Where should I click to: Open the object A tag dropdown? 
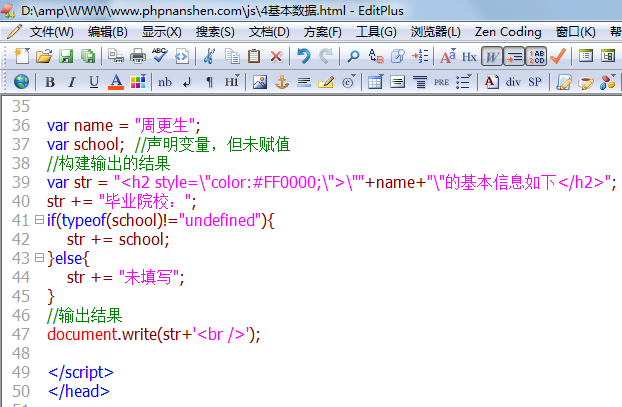[x=492, y=82]
